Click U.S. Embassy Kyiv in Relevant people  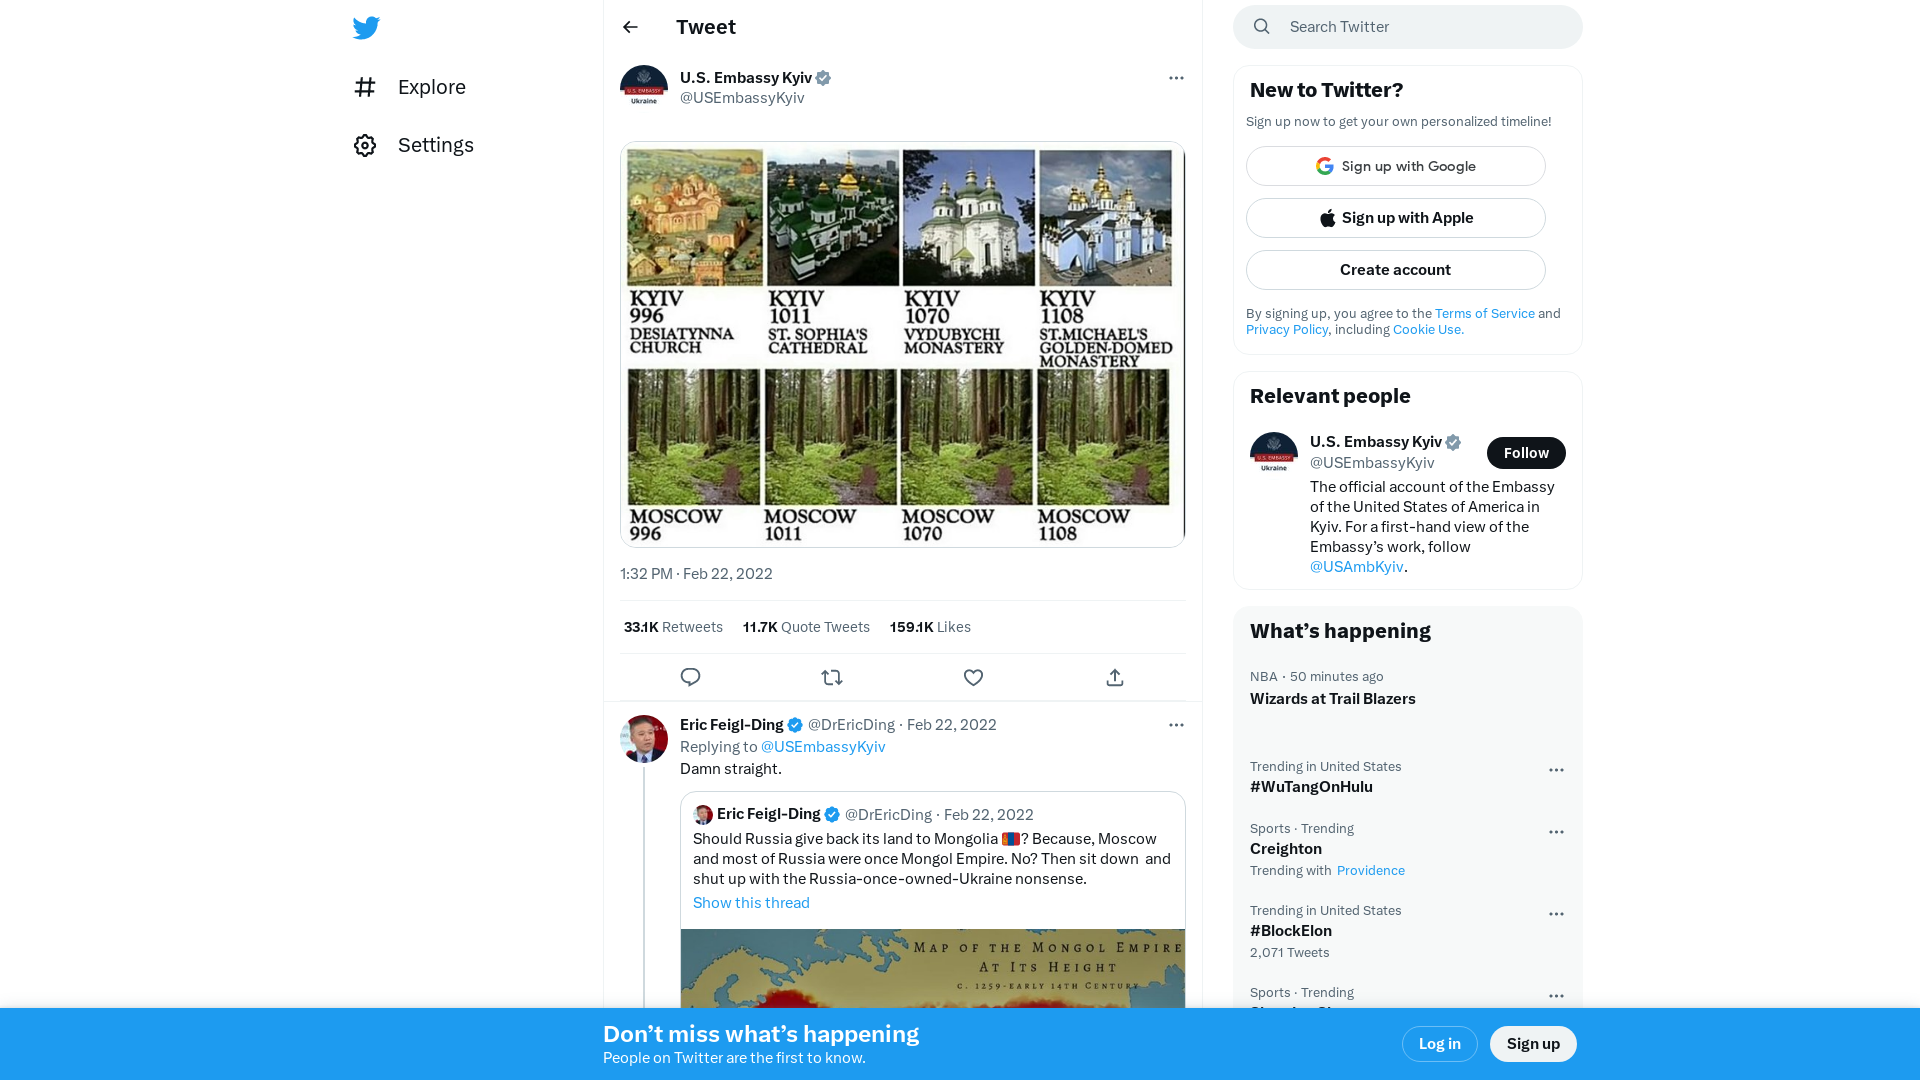coord(1376,441)
